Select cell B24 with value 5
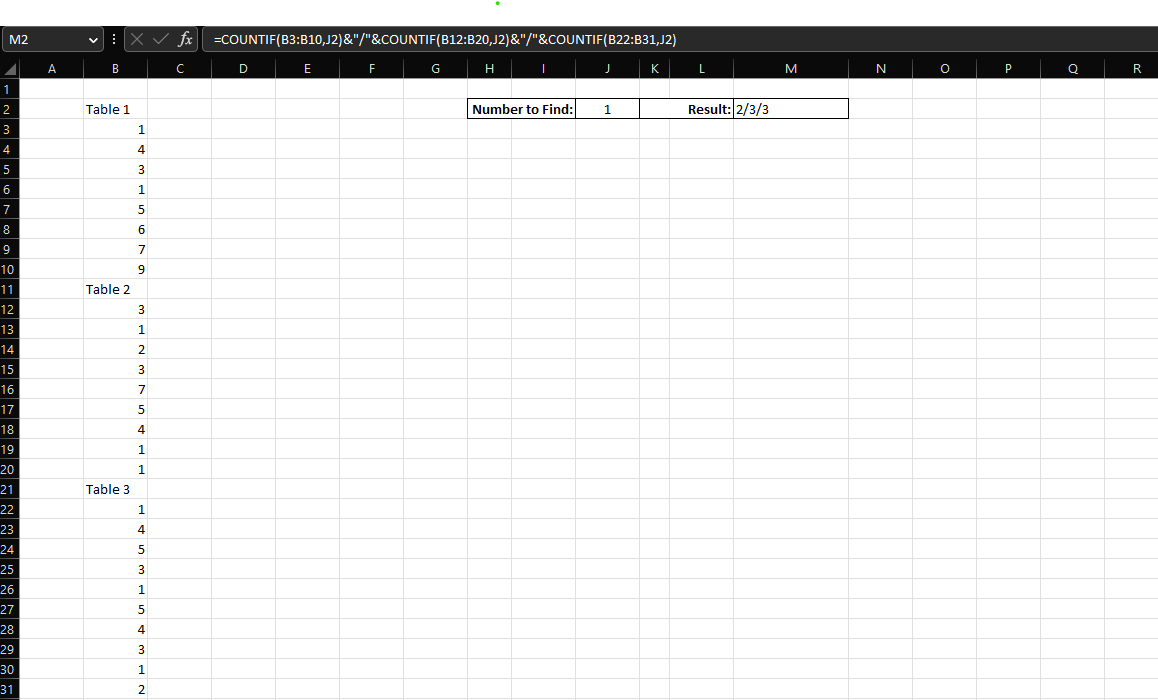Viewport: 1158px width, 700px height. [115, 549]
